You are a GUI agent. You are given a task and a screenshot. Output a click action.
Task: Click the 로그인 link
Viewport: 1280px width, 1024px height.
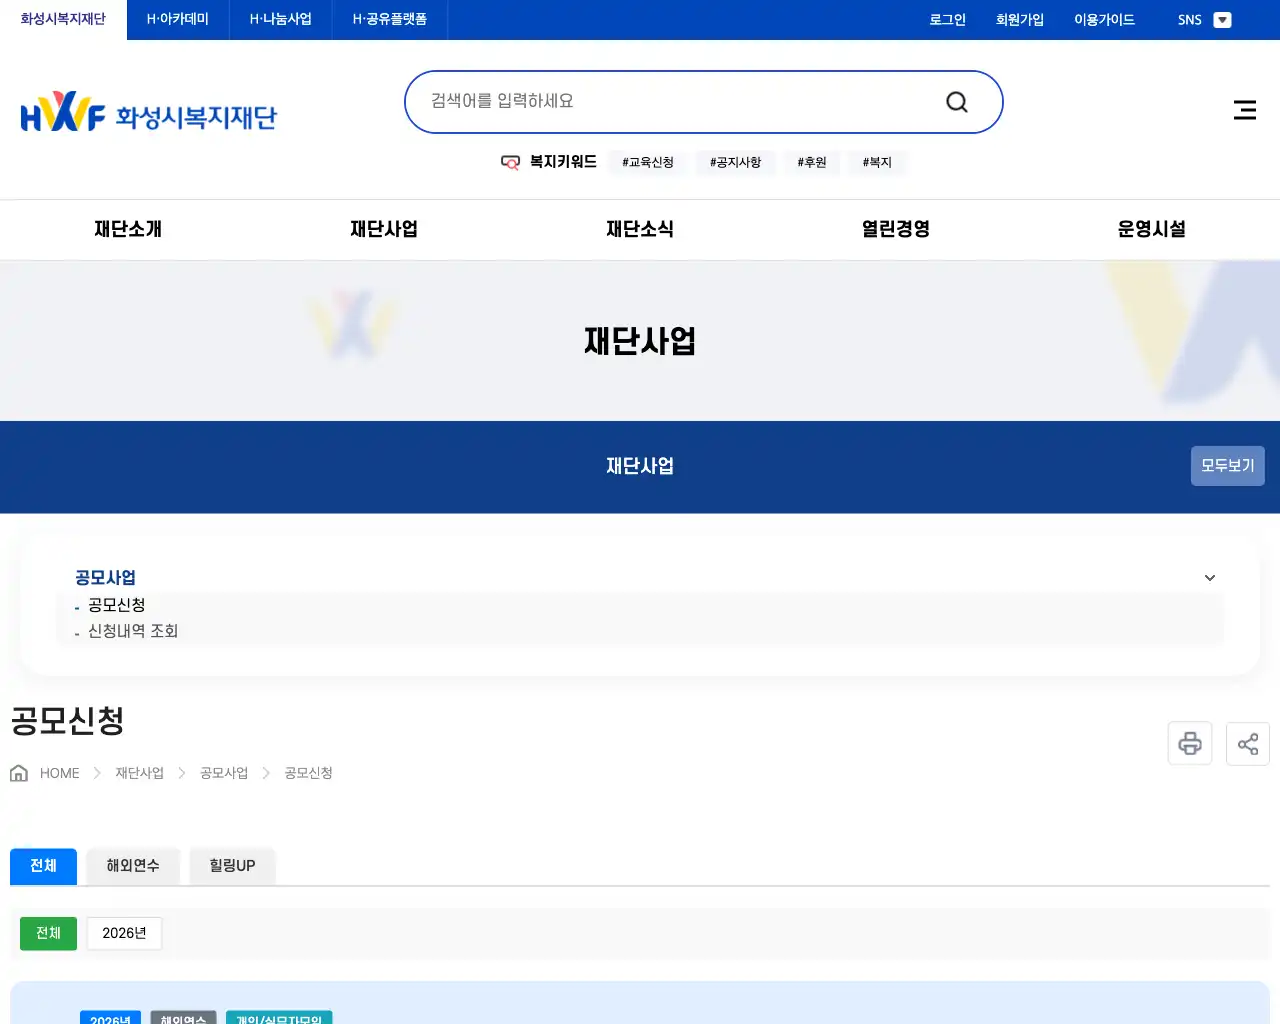(x=947, y=19)
